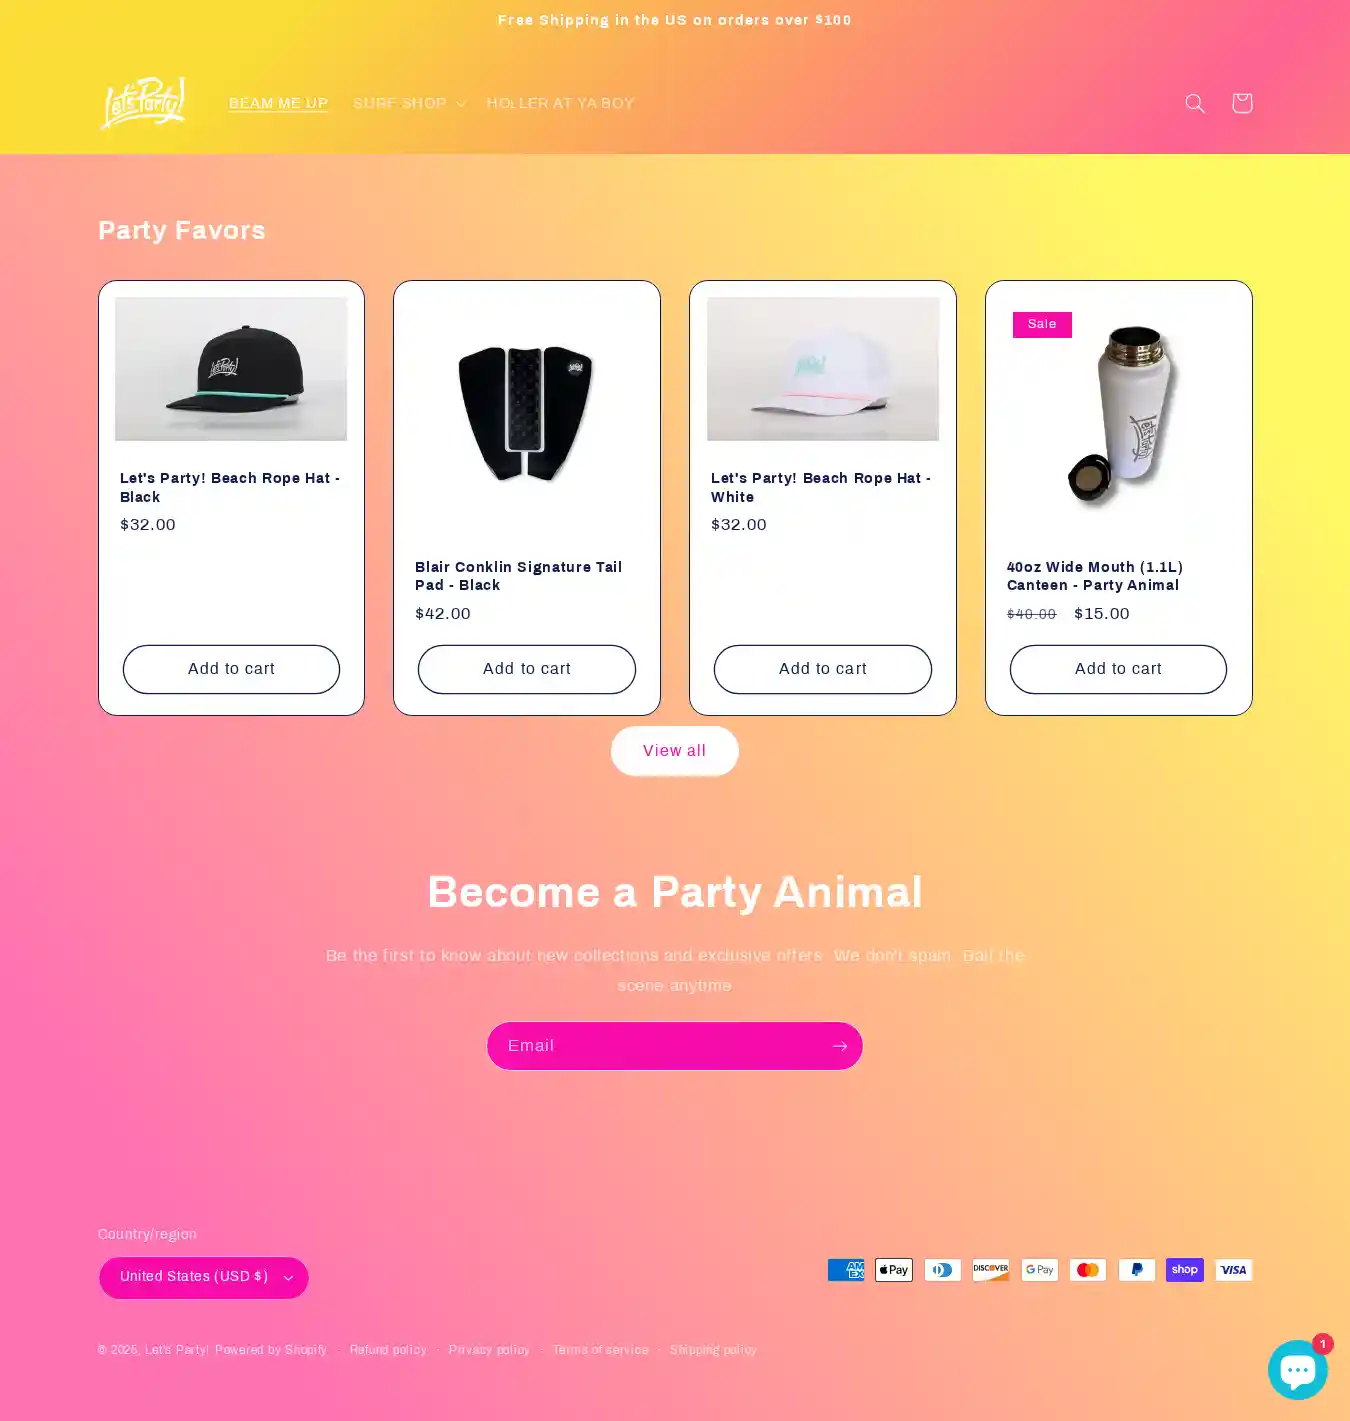
Task: Submit email with the arrow icon
Action: coord(839,1046)
